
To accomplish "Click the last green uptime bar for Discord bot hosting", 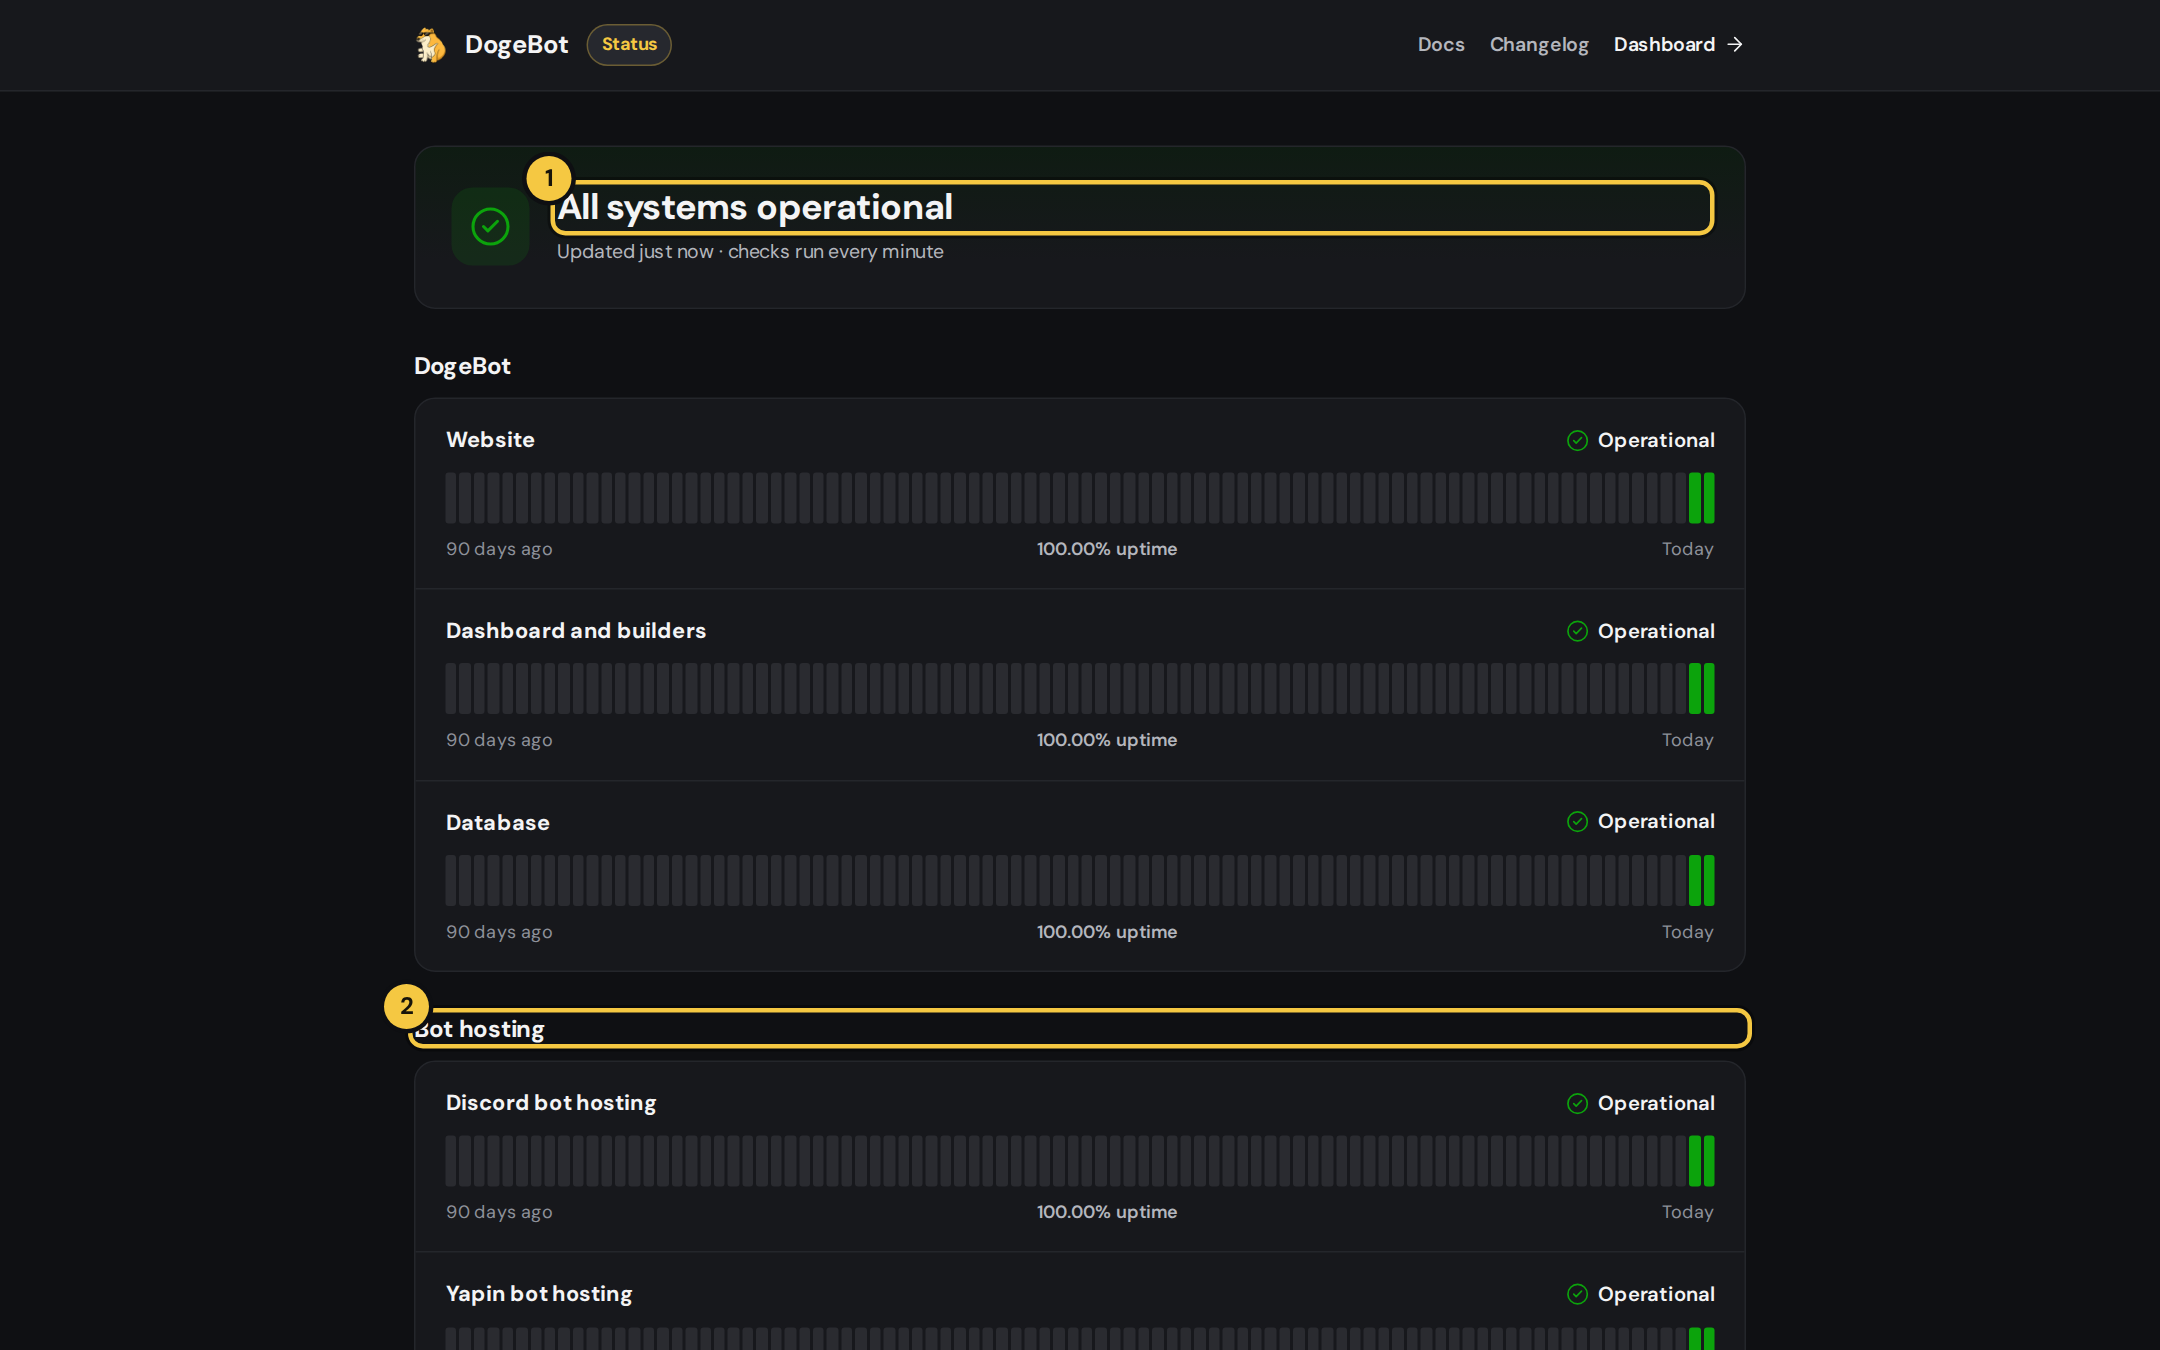I will point(1709,1161).
